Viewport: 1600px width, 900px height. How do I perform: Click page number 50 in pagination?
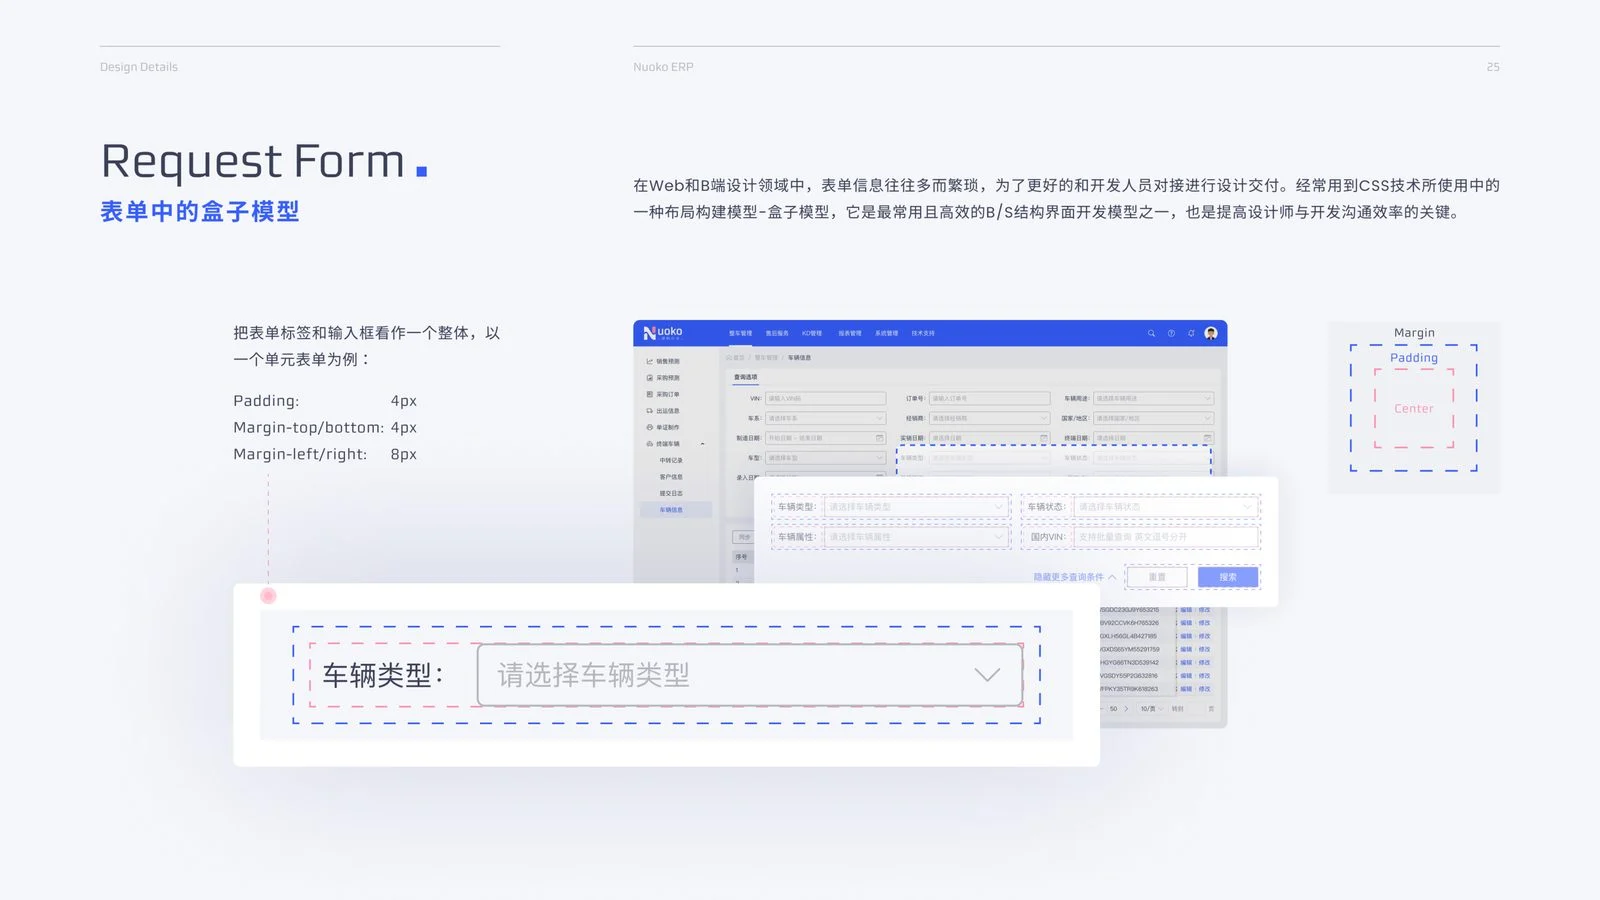click(x=1113, y=708)
